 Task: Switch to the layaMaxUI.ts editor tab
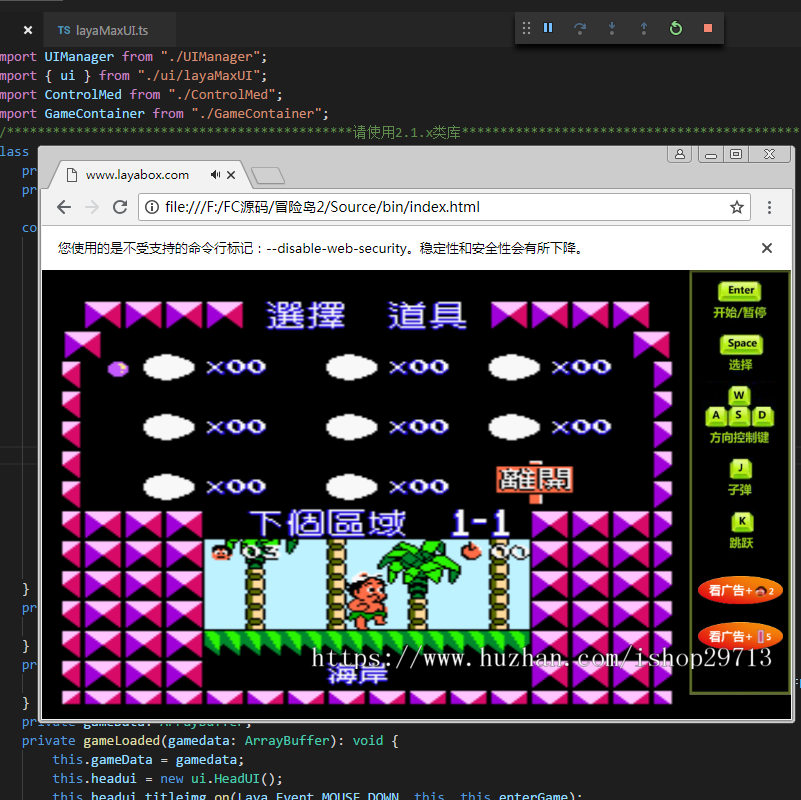pyautogui.click(x=110, y=29)
